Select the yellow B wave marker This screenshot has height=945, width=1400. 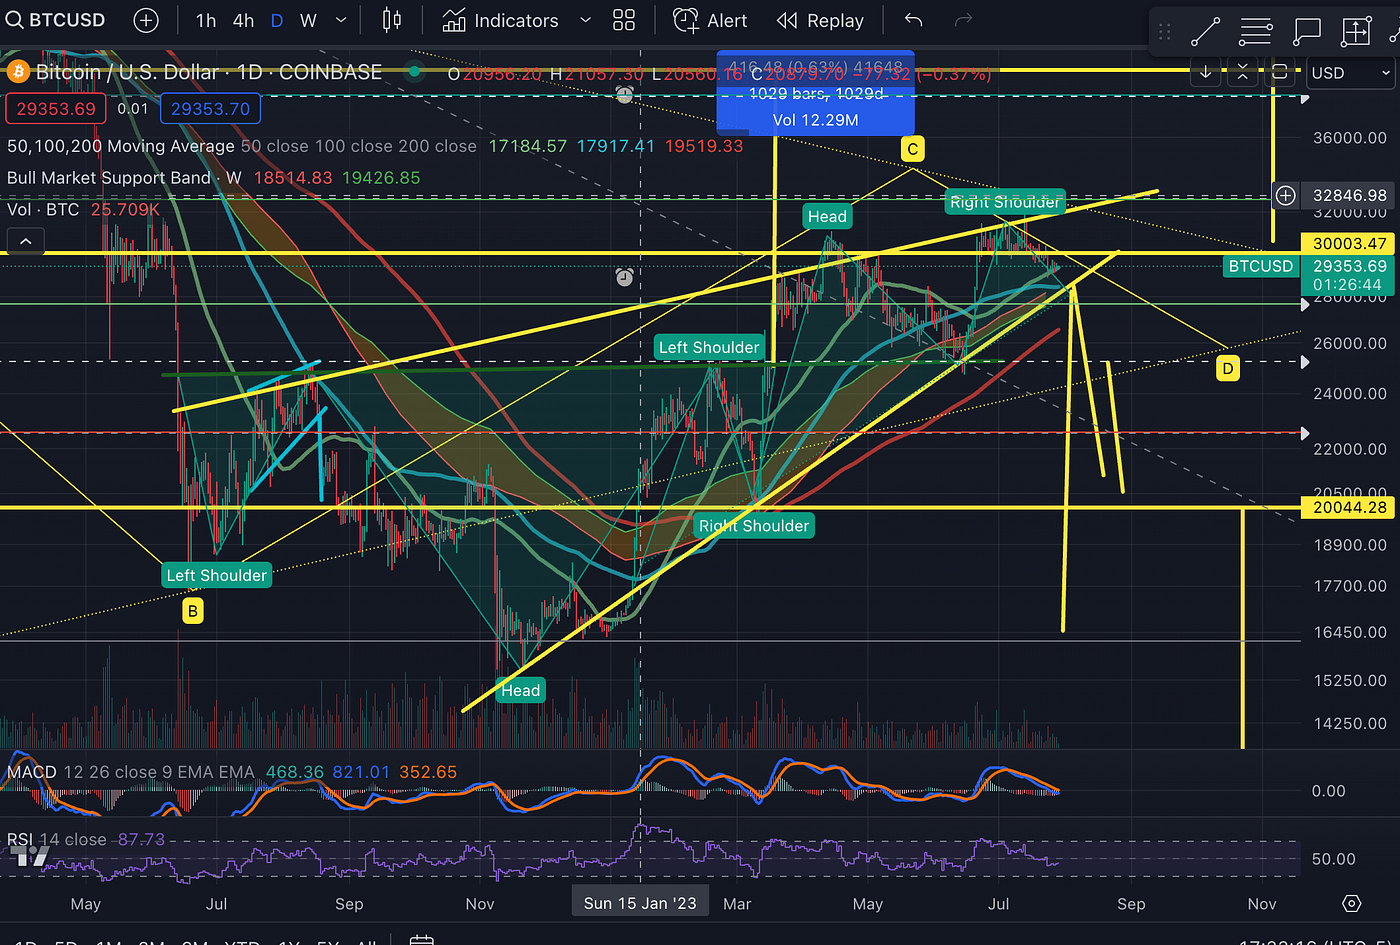click(x=192, y=611)
